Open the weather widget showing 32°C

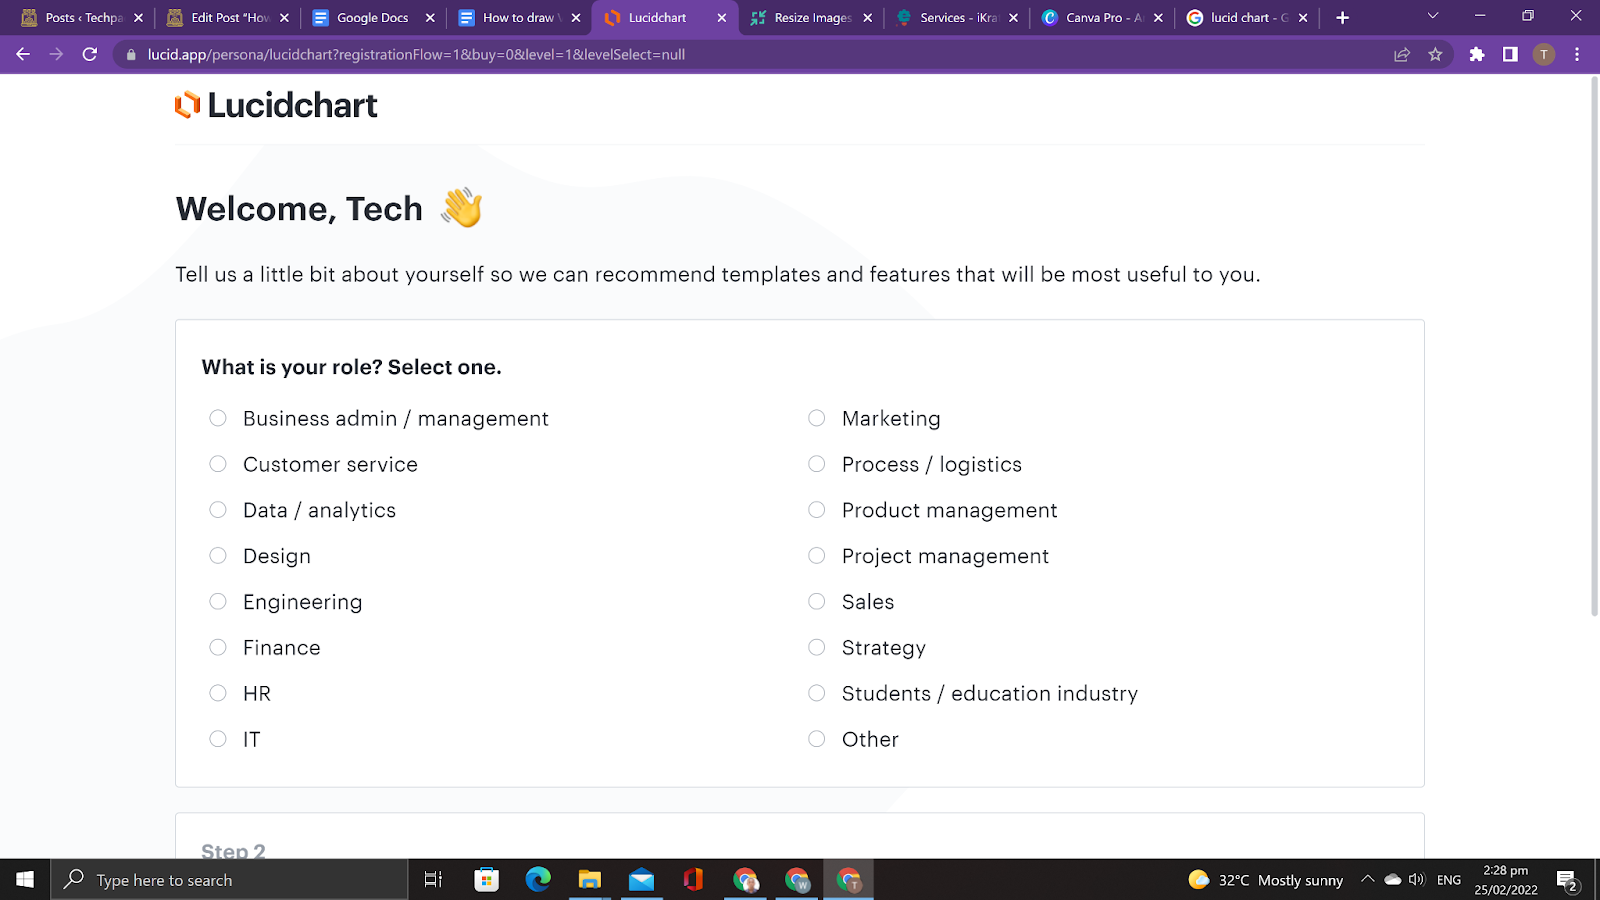[x=1266, y=880]
